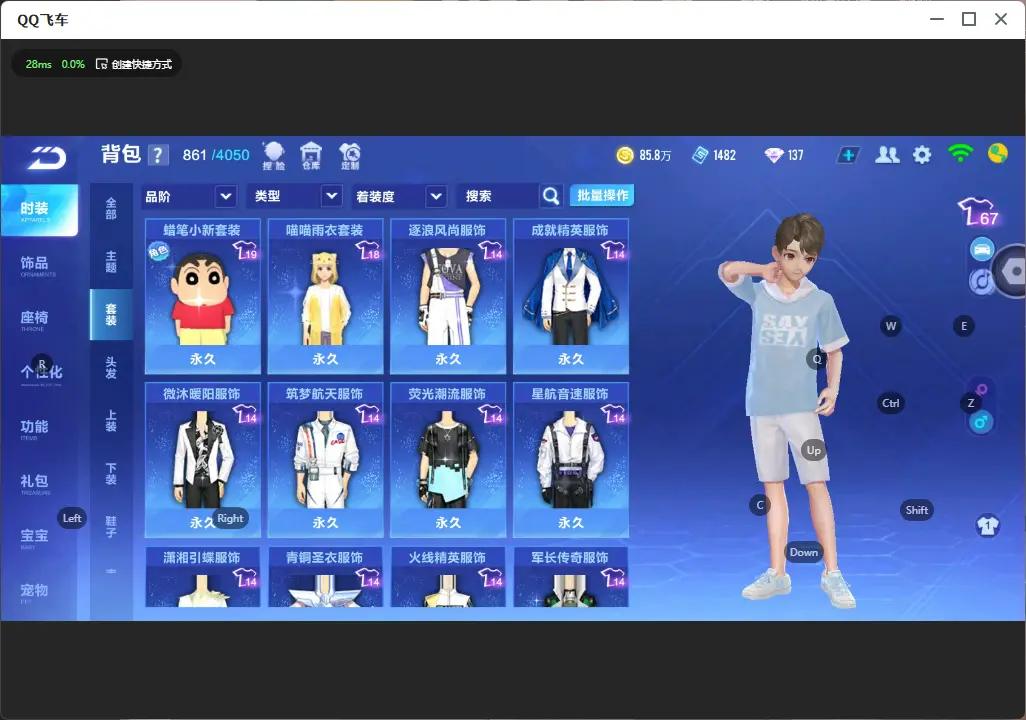Select the 潇湘引蝶服饰 outfit card
The height and width of the screenshot is (720, 1026).
click(x=202, y=577)
